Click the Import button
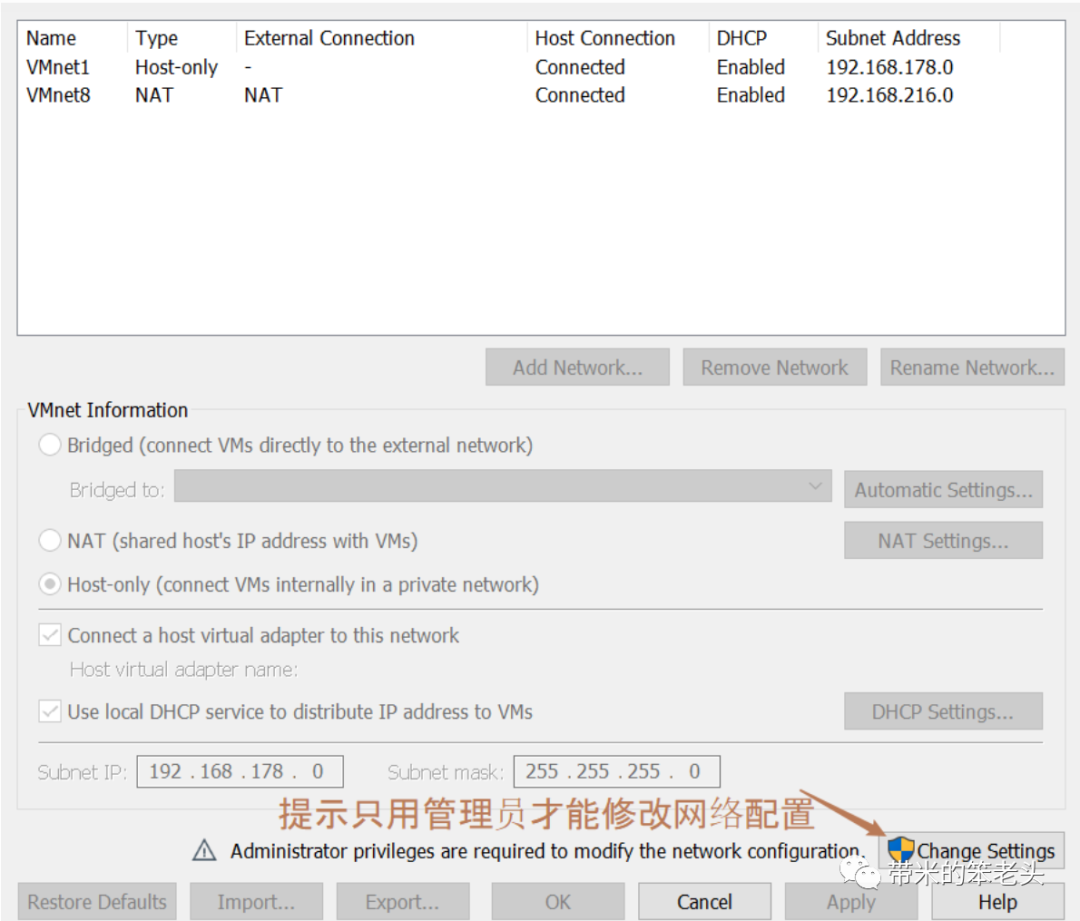The width and height of the screenshot is (1080, 921). [x=256, y=902]
